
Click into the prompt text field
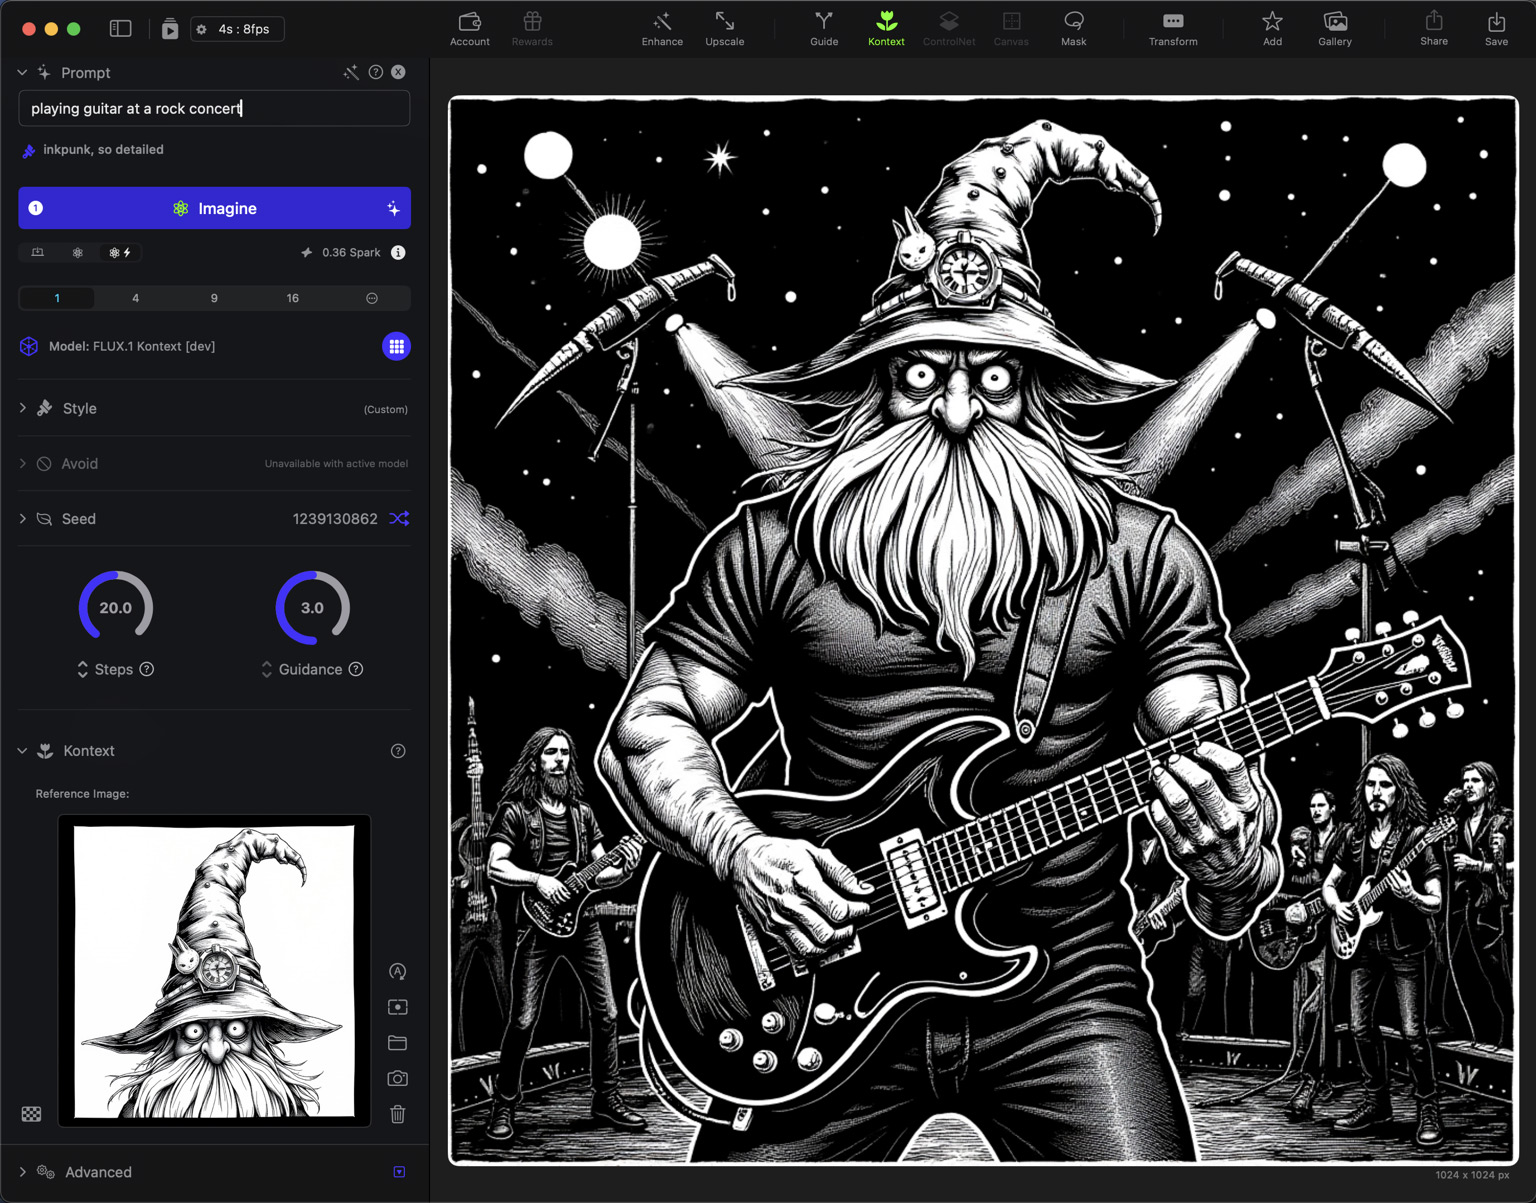pos(214,108)
